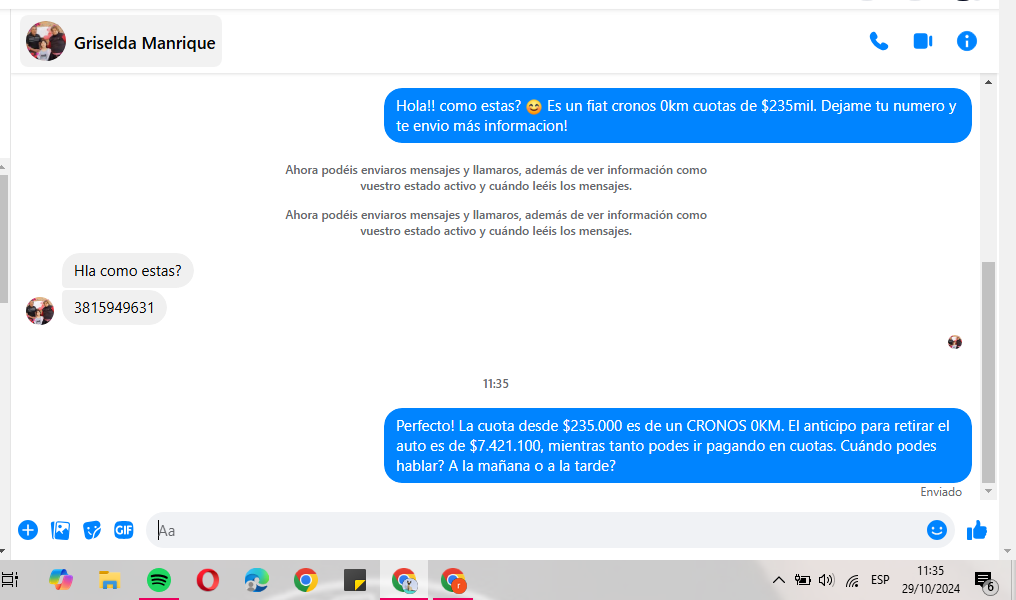
Task: Open the emoji picker
Action: 936,530
